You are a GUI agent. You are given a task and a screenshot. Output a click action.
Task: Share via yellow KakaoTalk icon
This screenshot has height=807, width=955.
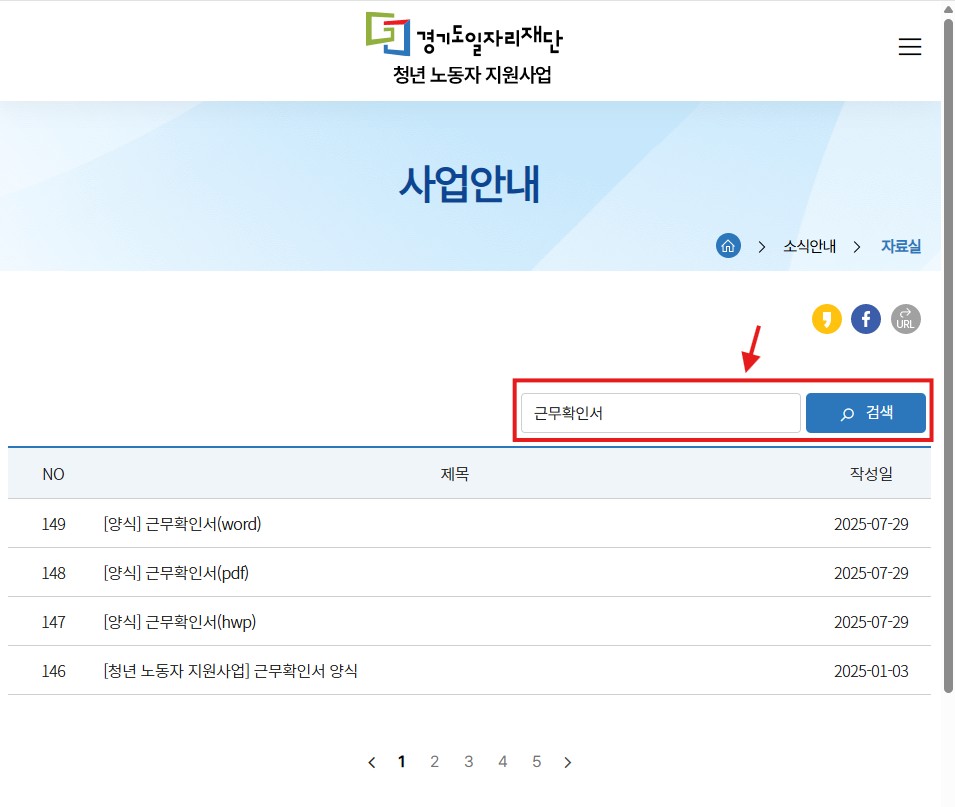pyautogui.click(x=826, y=319)
